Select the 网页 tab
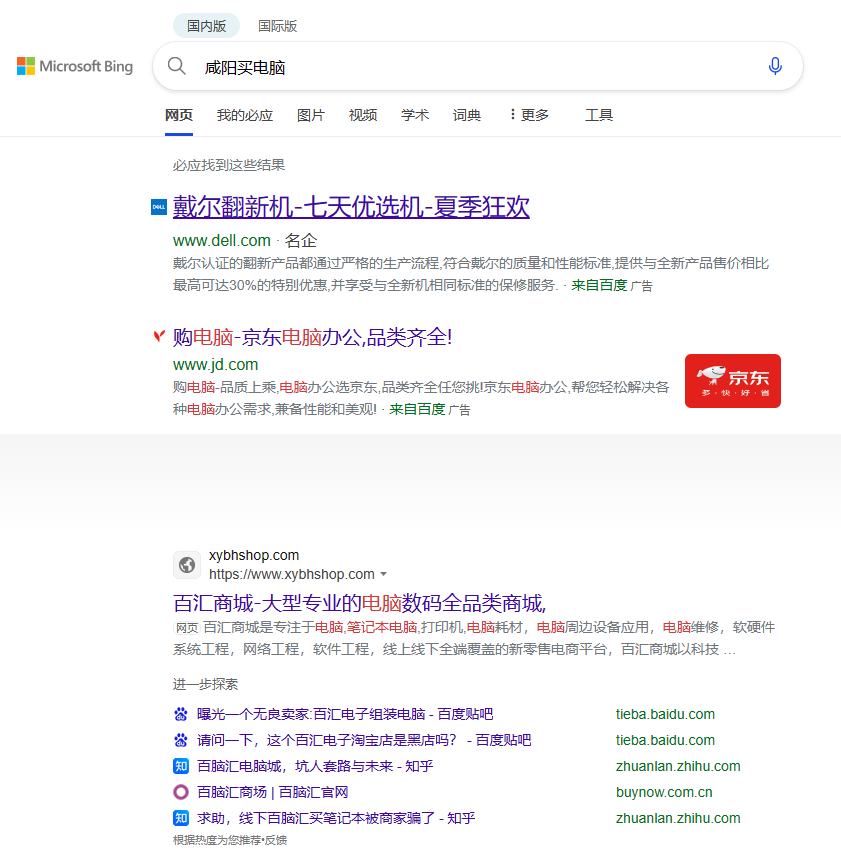 point(179,115)
